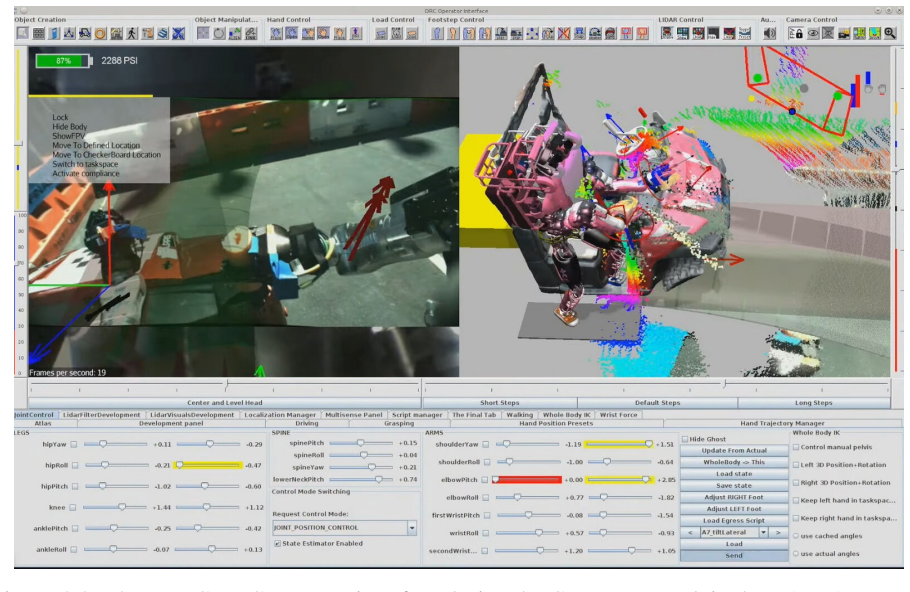Select the walking person object creation icon
Image resolution: width=910 pixels, height=592 pixels.
(x=132, y=33)
